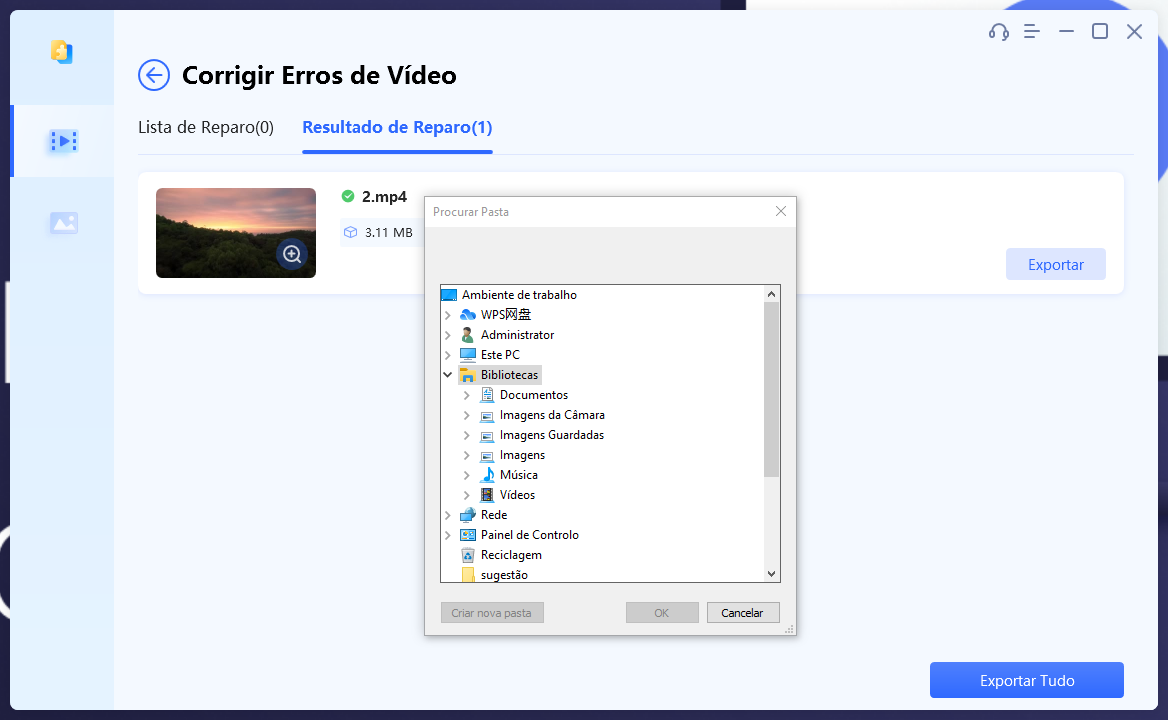This screenshot has height=720, width=1168.
Task: Collapse the Bibliotecas tree node
Action: point(448,375)
